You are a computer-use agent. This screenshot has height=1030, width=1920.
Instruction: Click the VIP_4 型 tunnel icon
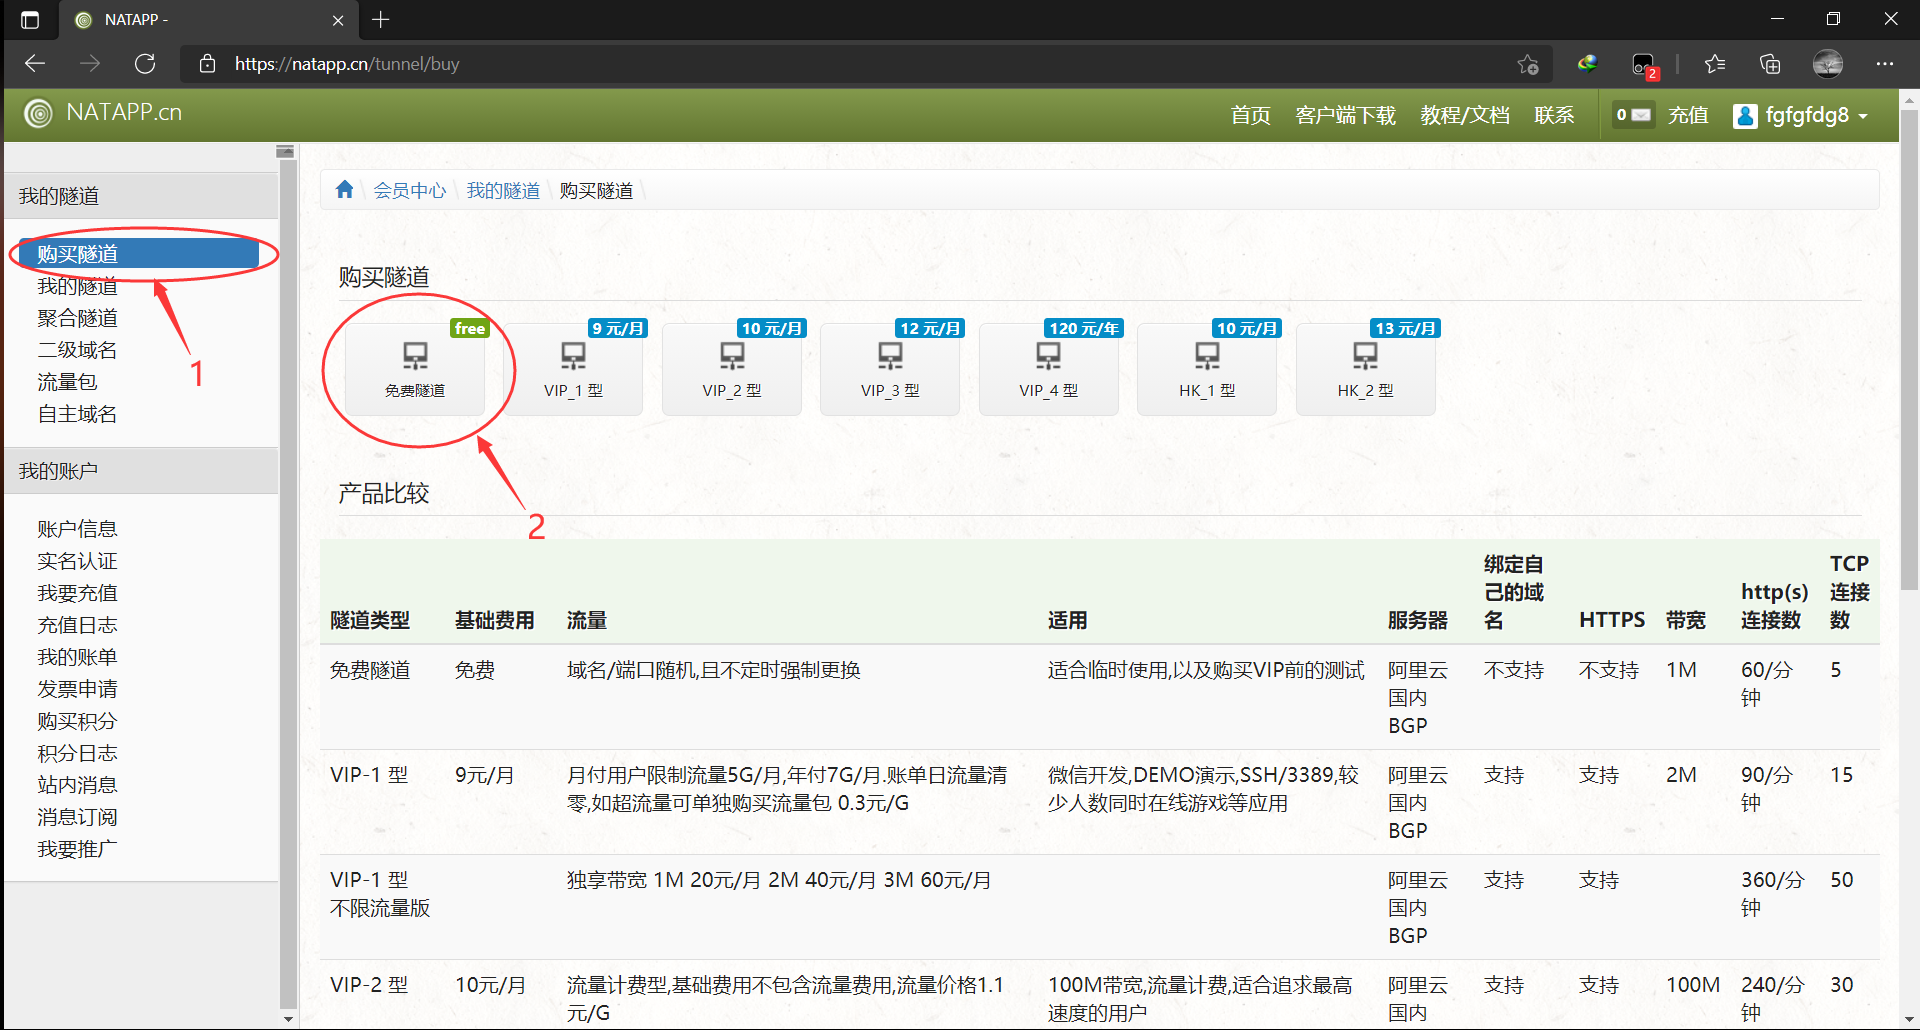pos(1048,355)
